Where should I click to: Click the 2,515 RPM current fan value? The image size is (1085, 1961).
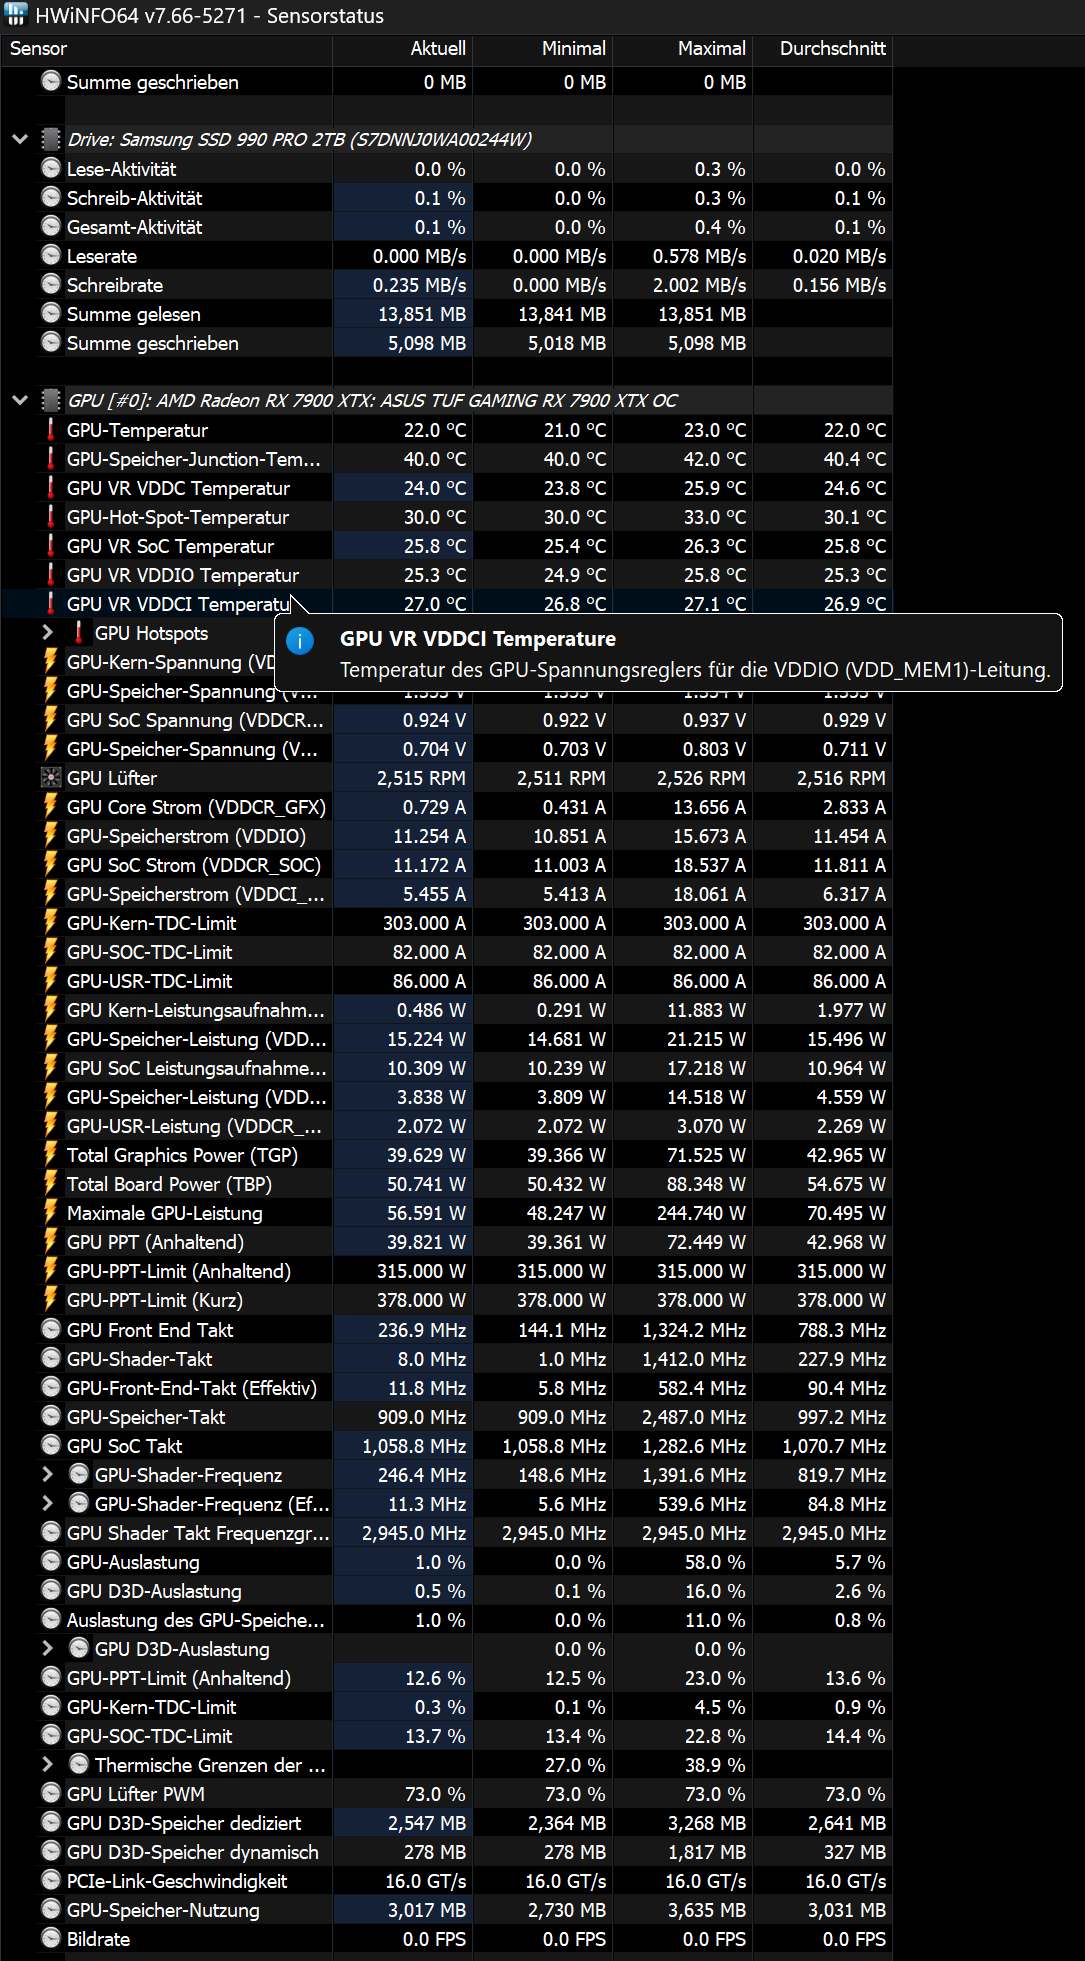(x=421, y=778)
